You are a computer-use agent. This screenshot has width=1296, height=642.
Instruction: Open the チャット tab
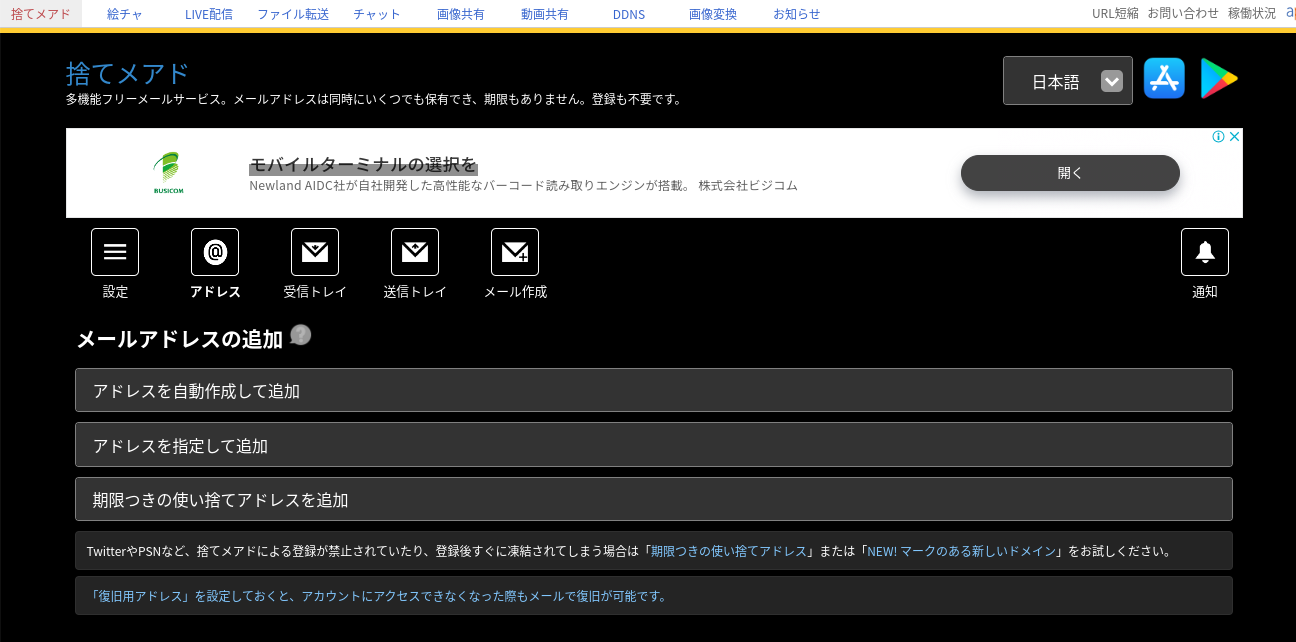pyautogui.click(x=377, y=14)
